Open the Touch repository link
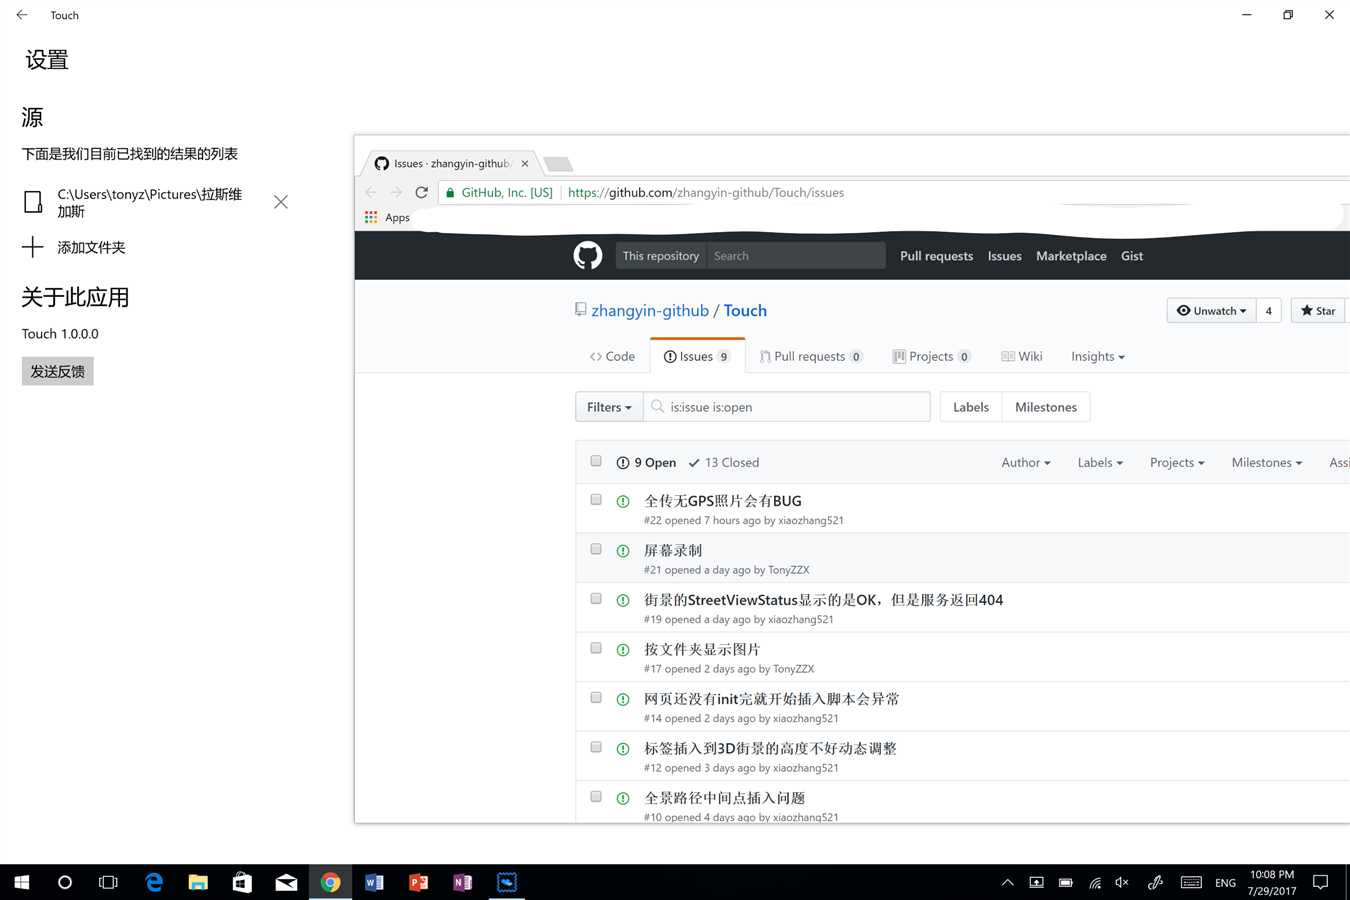The width and height of the screenshot is (1350, 900). (745, 310)
